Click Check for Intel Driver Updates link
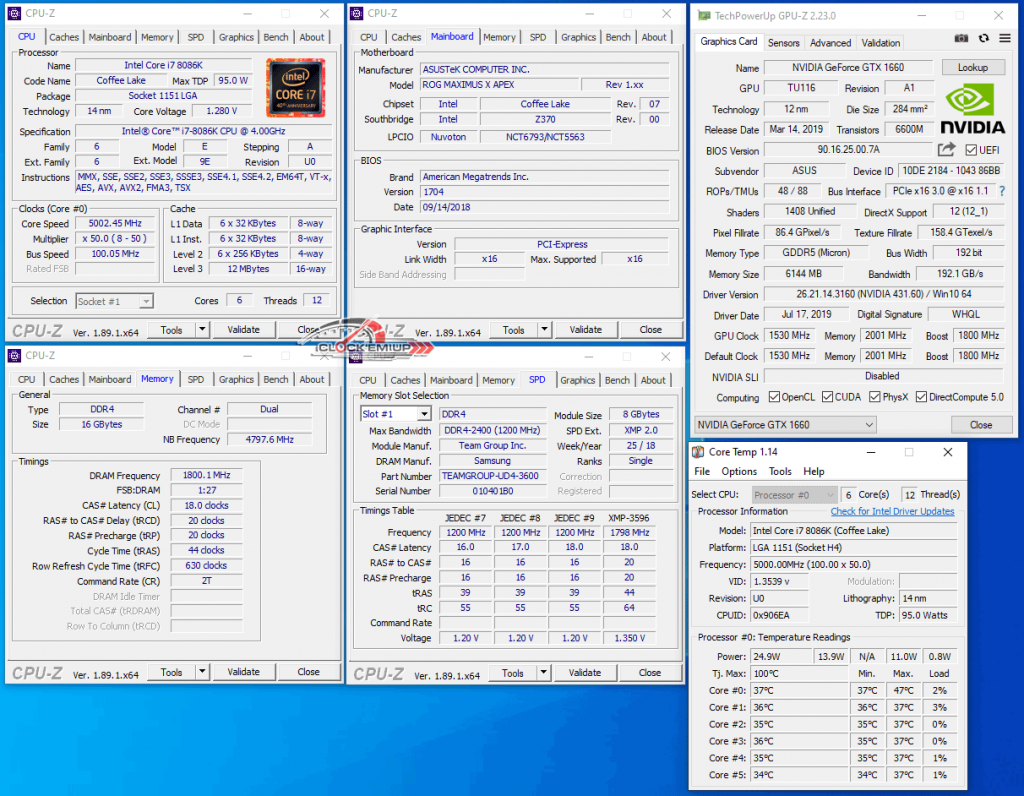The image size is (1024, 796). [x=892, y=511]
